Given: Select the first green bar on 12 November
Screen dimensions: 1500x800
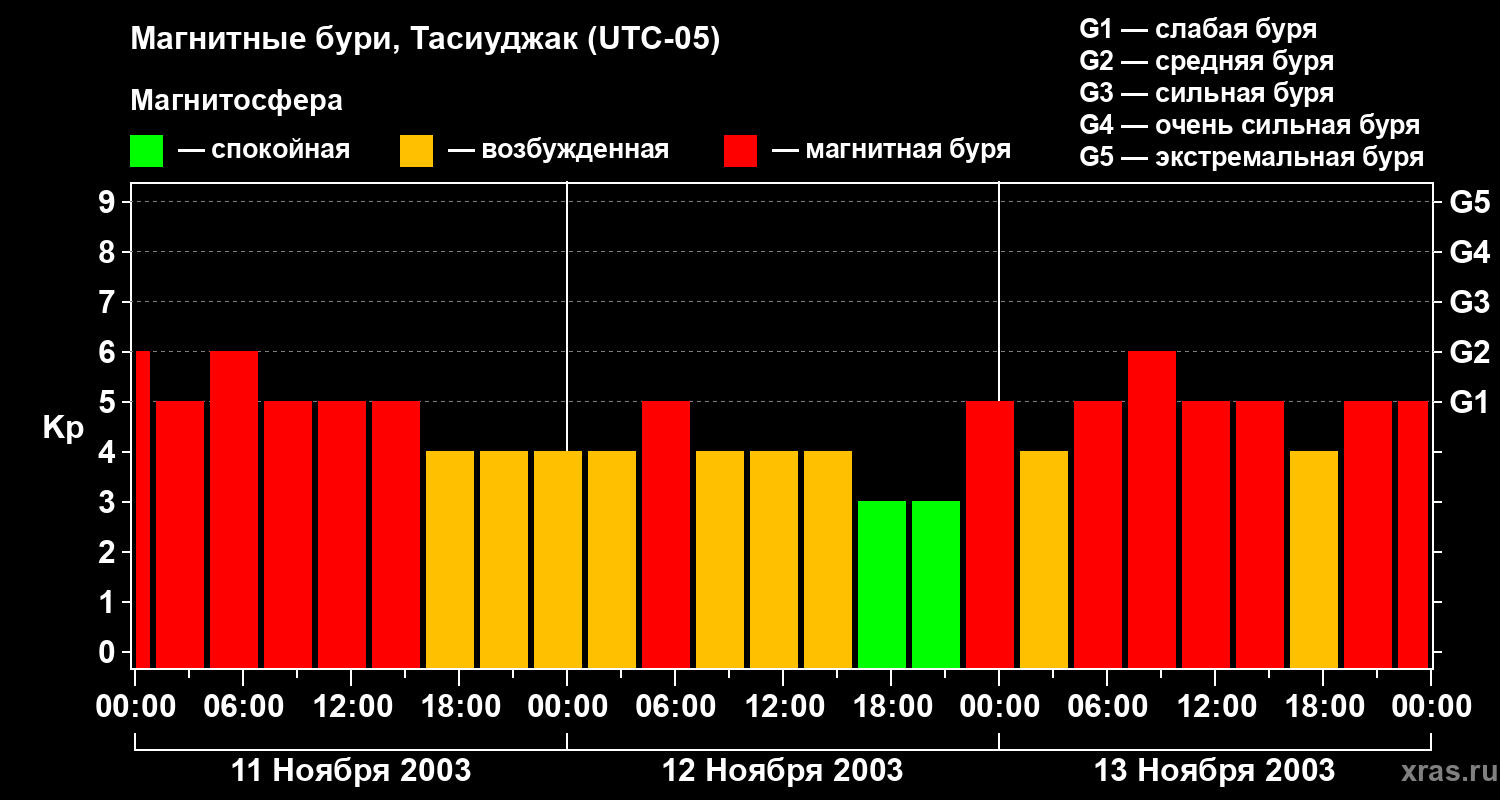Looking at the screenshot, I should [x=882, y=584].
